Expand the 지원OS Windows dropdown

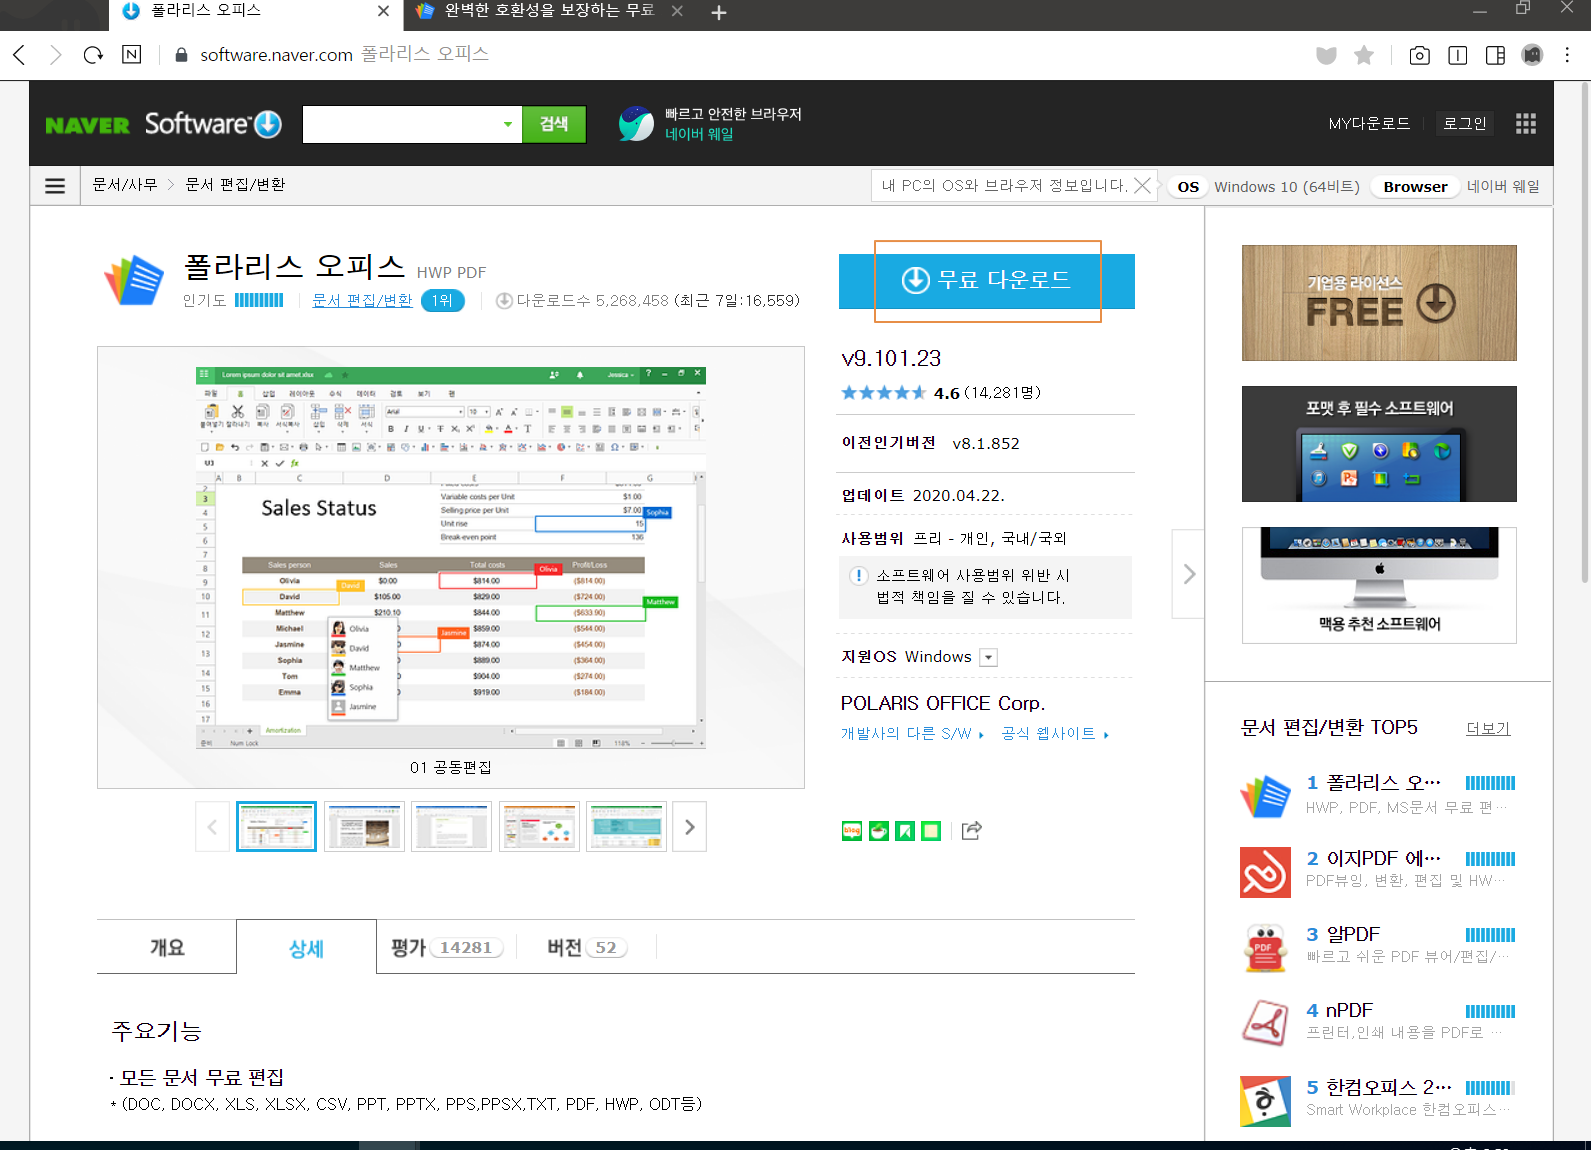989,658
